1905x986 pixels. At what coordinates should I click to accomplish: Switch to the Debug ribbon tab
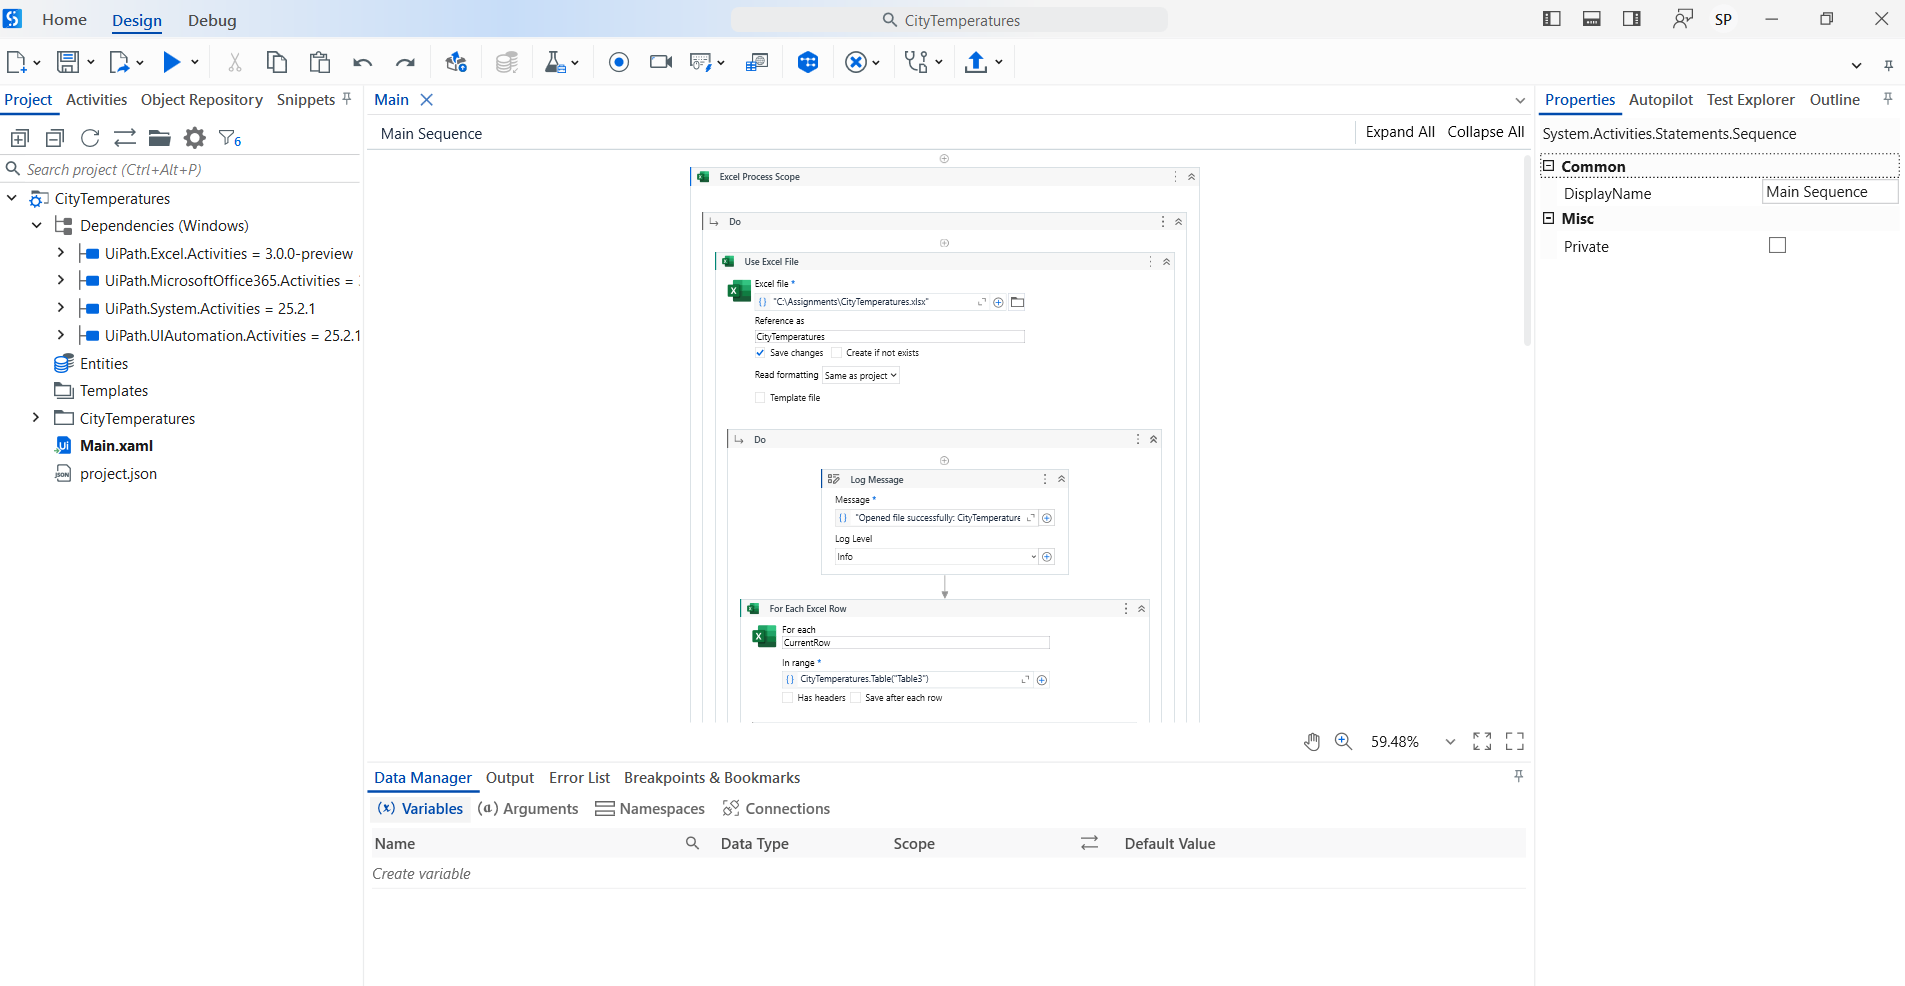point(212,20)
